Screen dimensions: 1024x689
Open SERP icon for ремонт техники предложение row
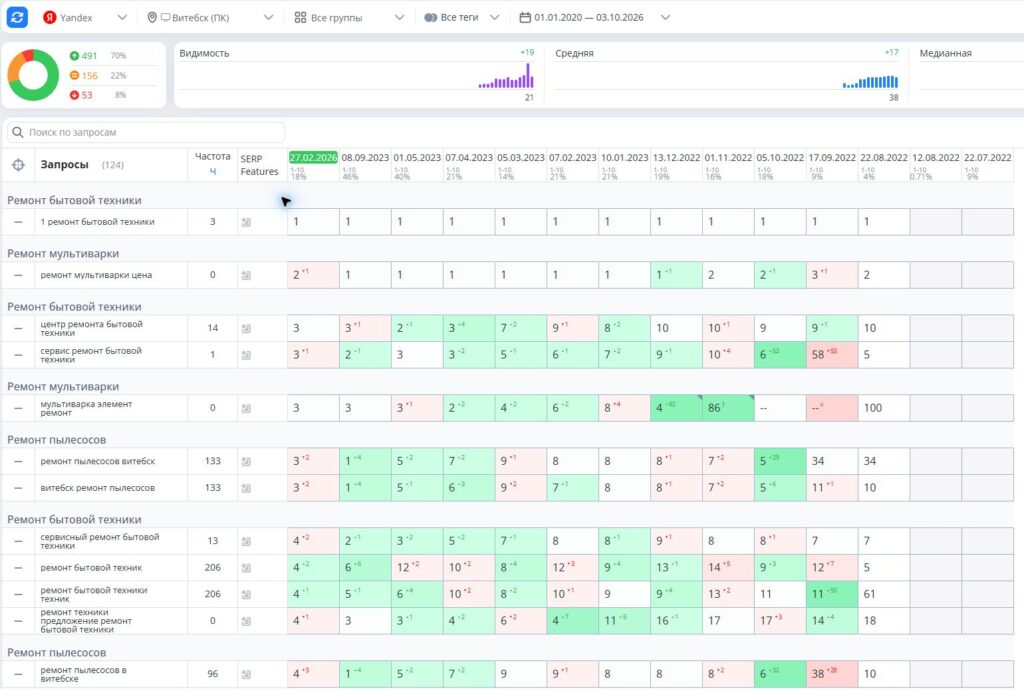(x=246, y=622)
